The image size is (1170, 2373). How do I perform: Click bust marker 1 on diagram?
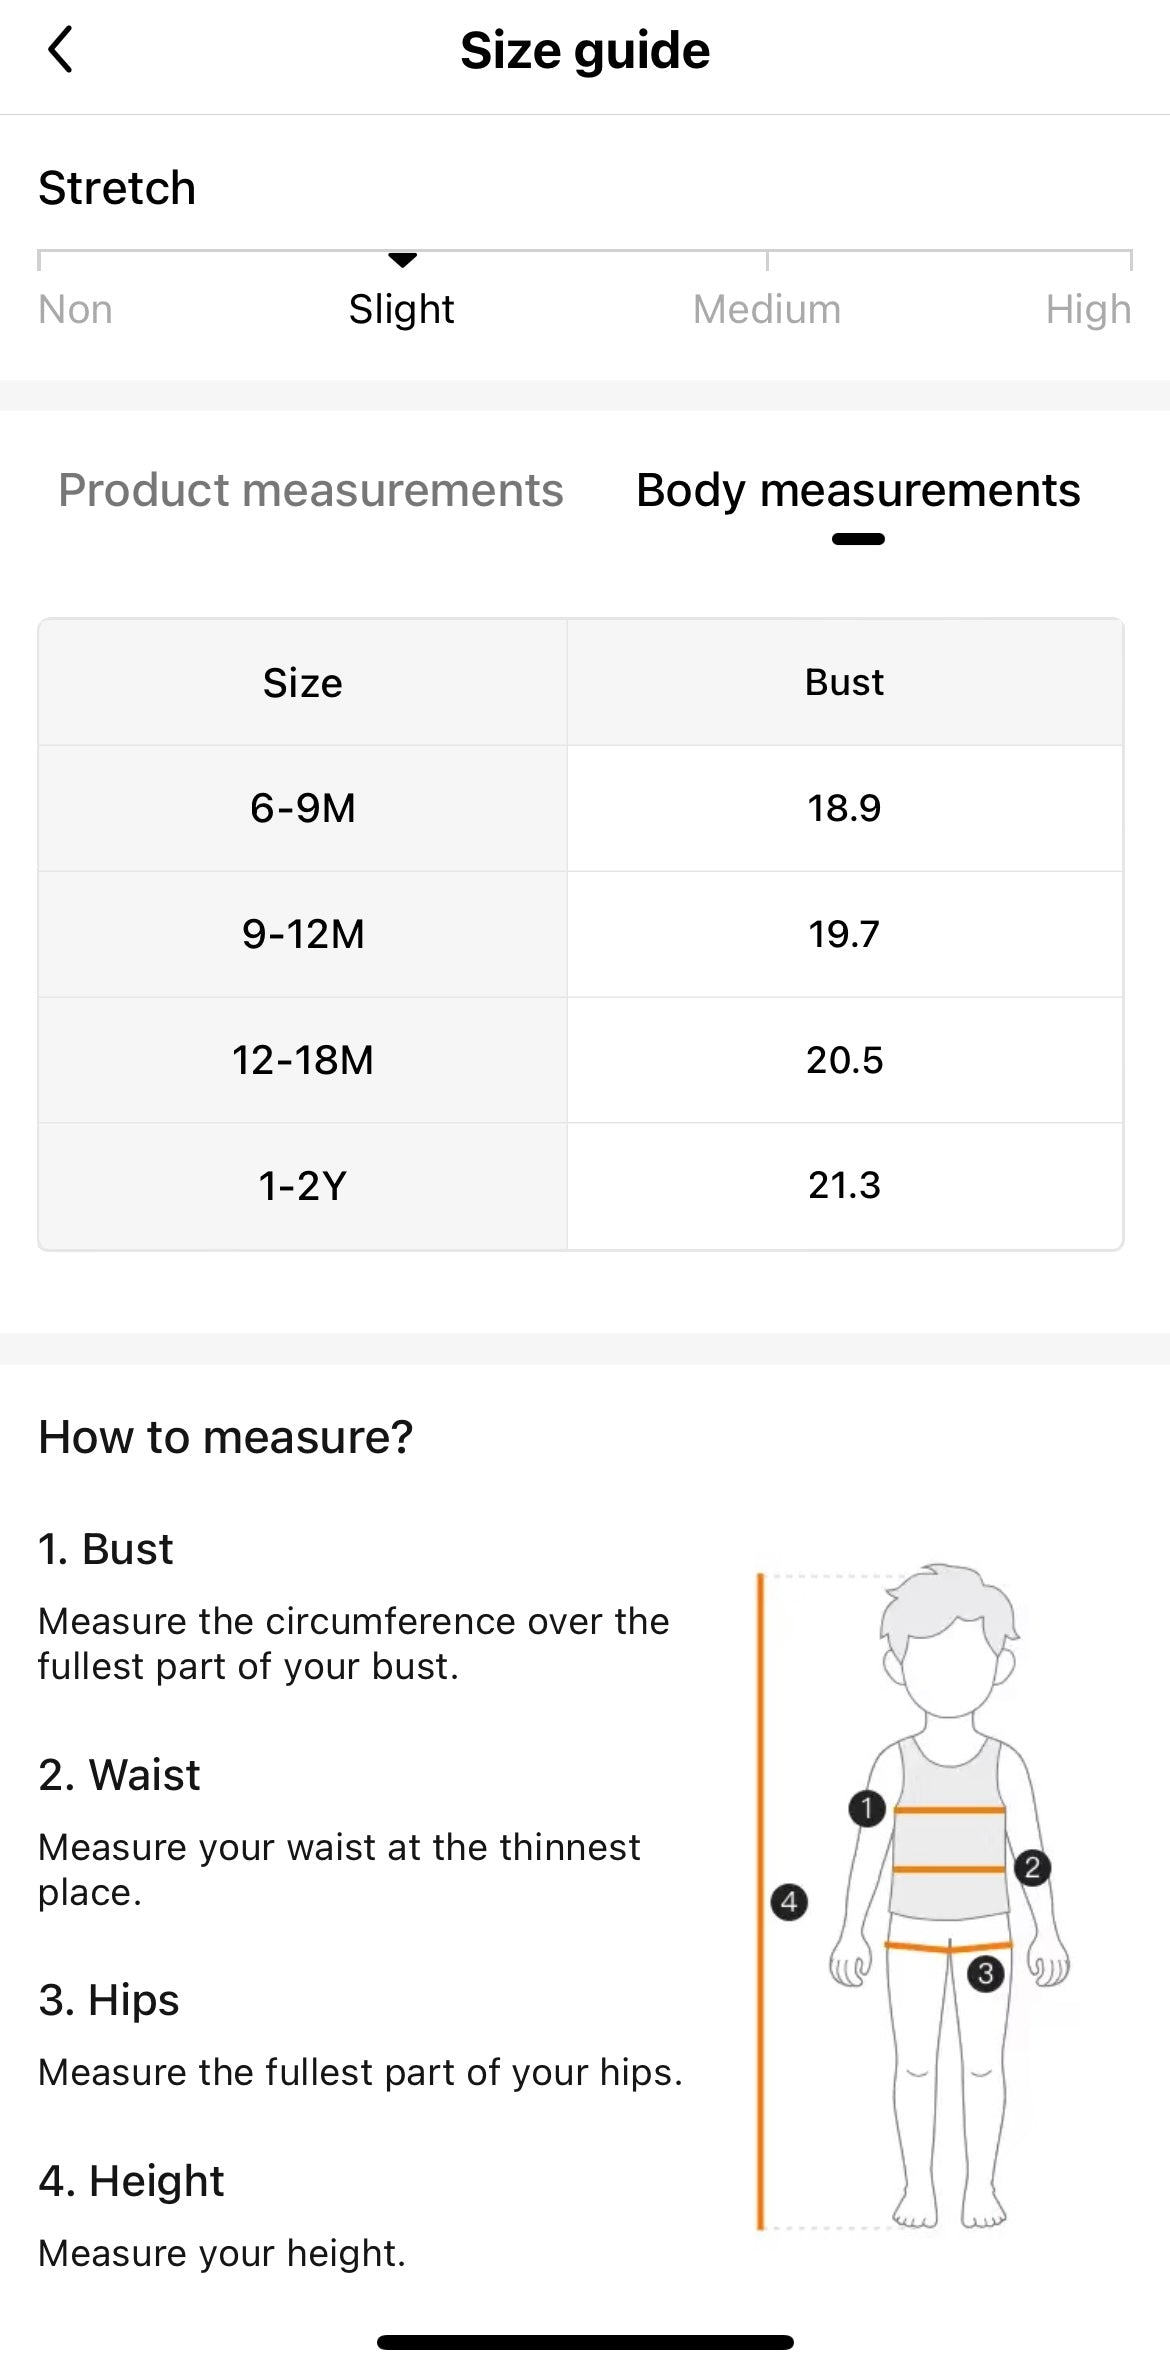click(867, 1808)
